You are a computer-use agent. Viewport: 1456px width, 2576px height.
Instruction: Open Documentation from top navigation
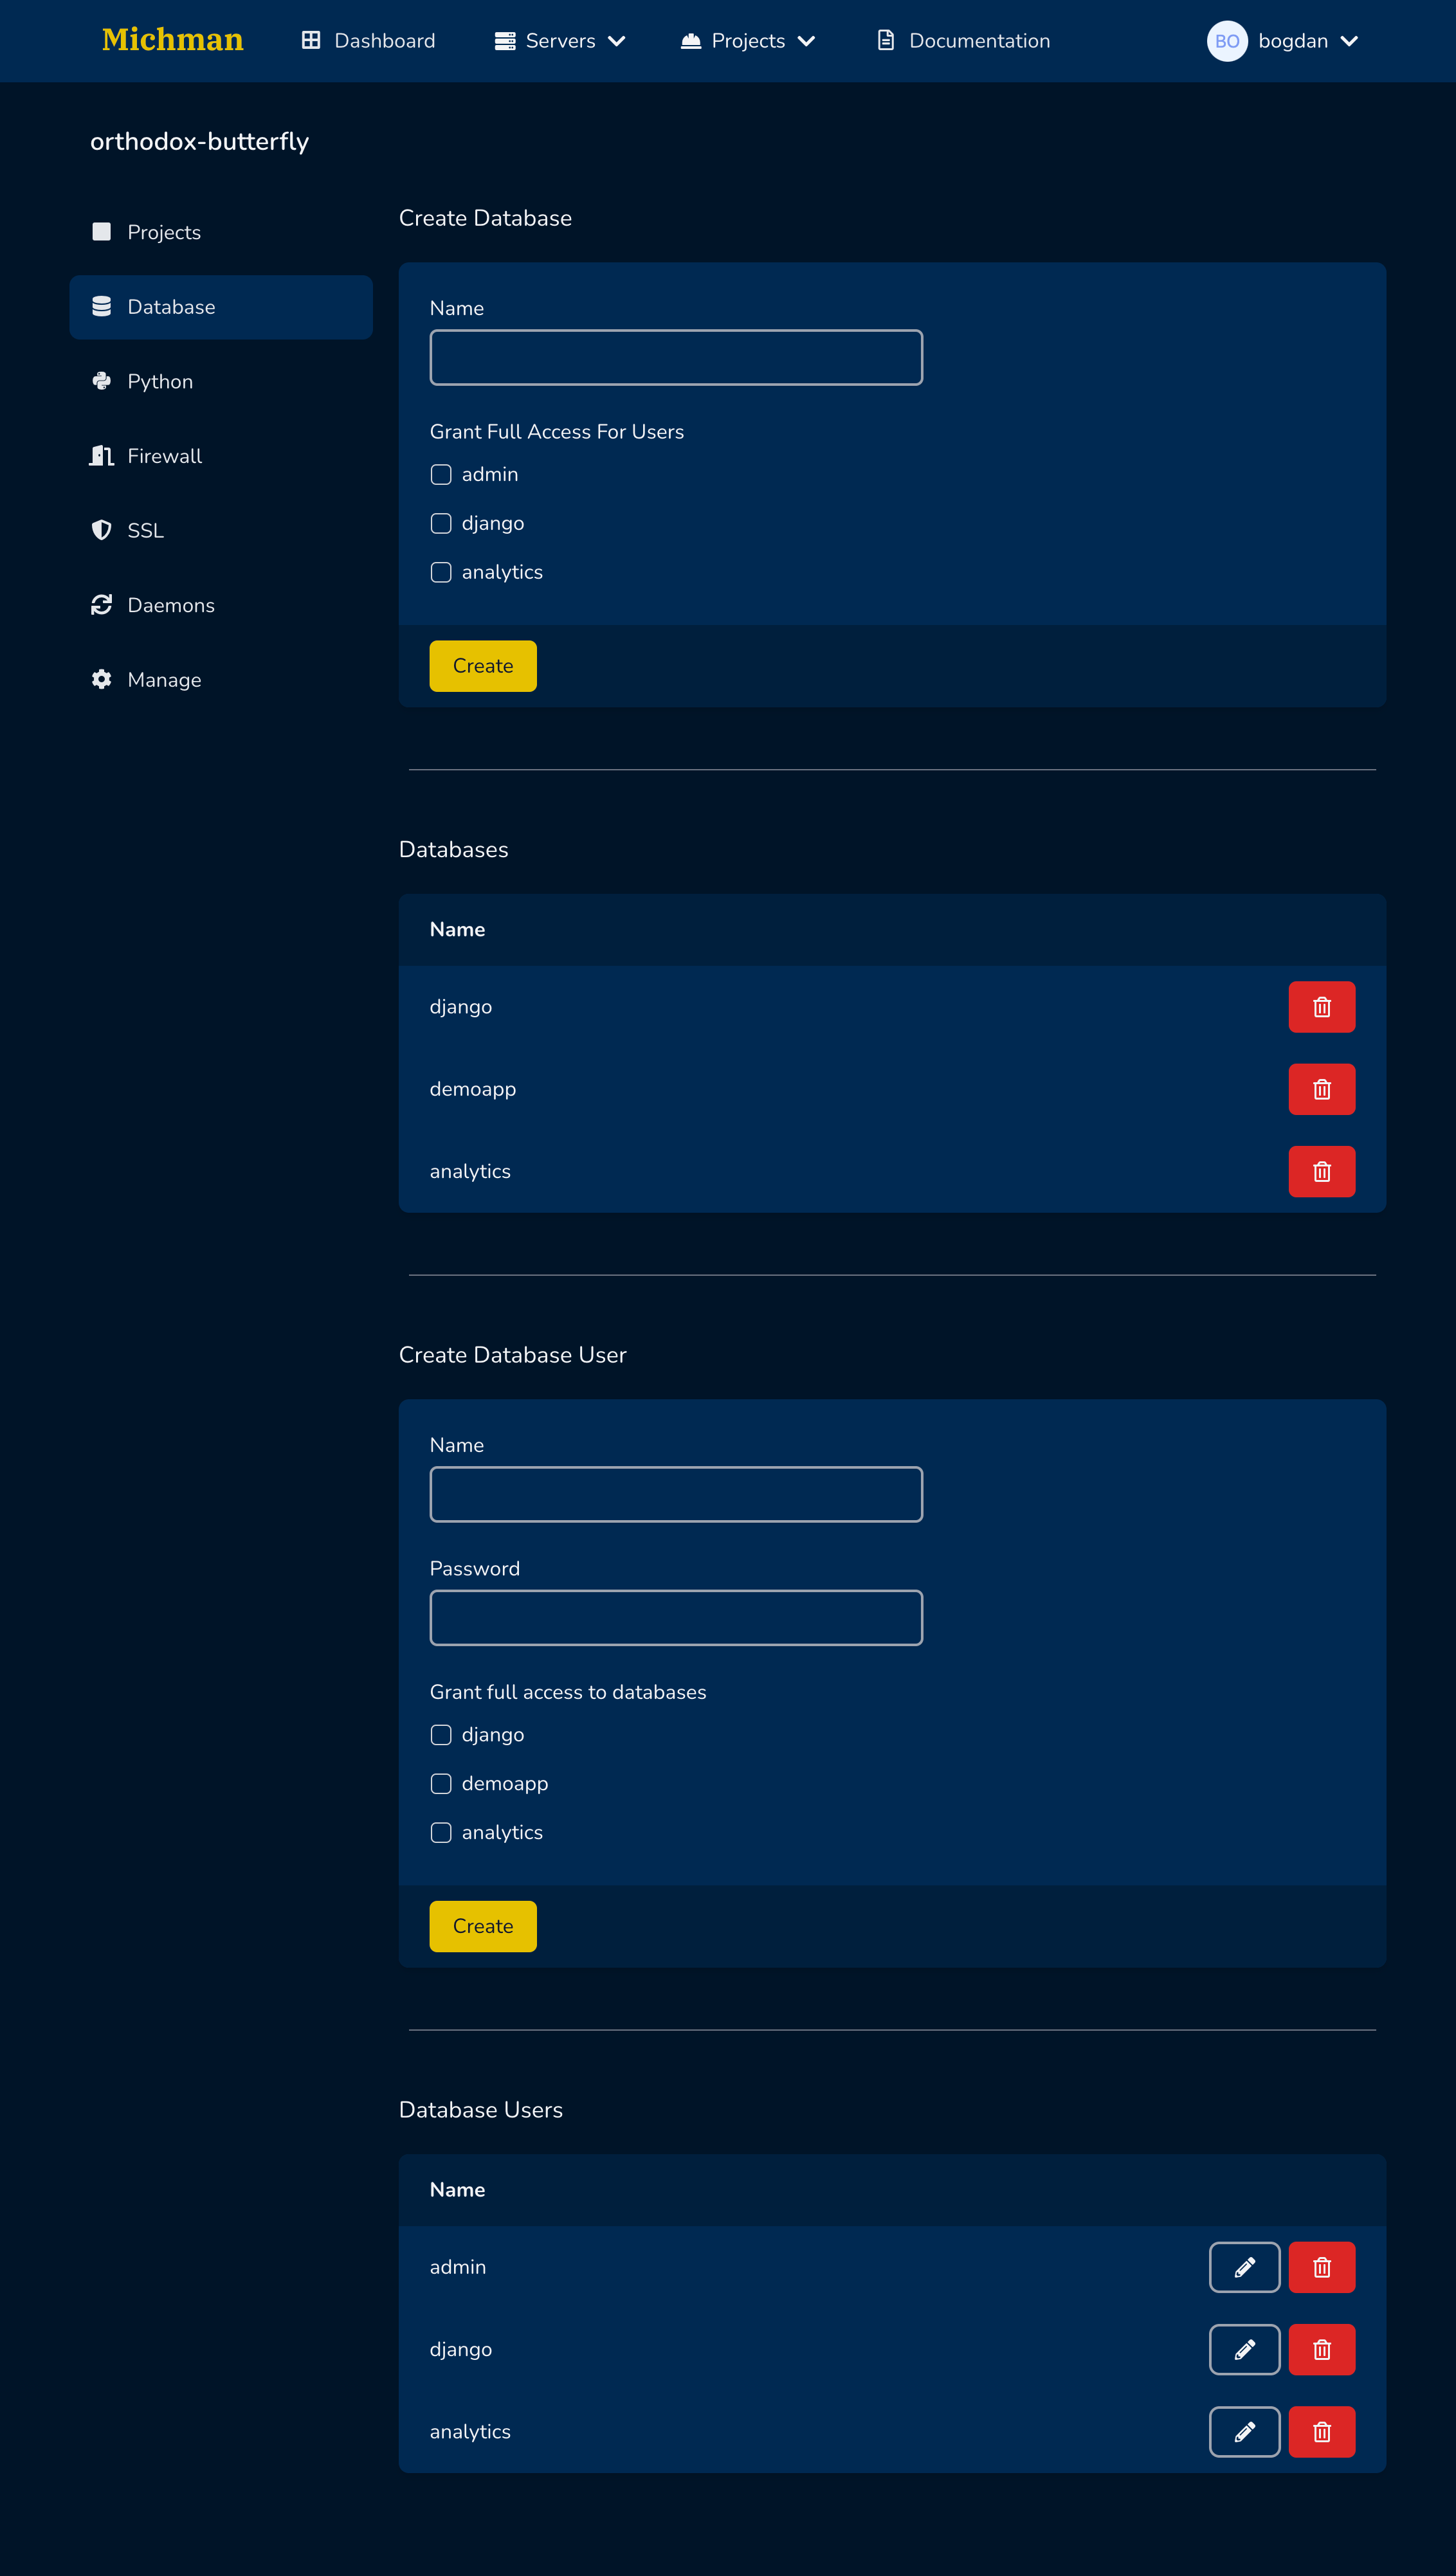pyautogui.click(x=963, y=41)
